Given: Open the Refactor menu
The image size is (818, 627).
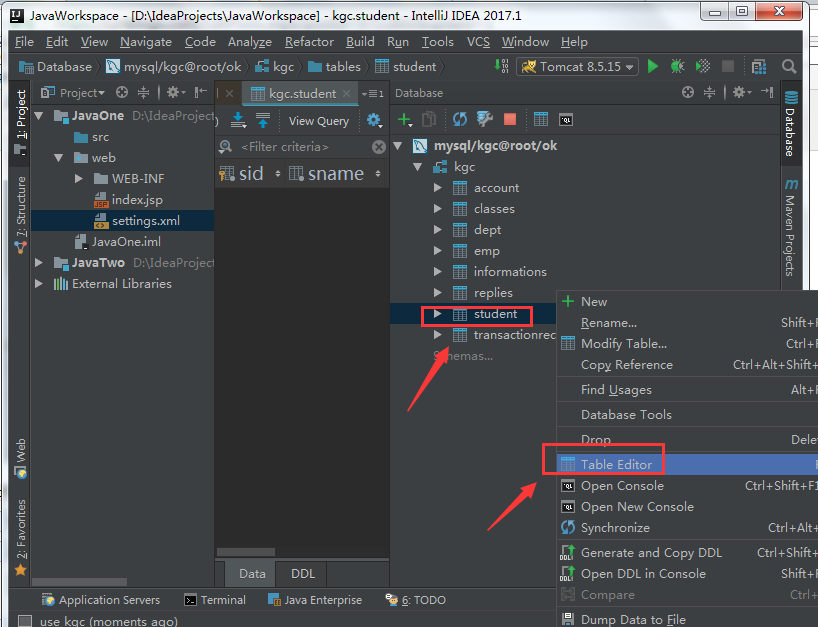Looking at the screenshot, I should click(309, 42).
